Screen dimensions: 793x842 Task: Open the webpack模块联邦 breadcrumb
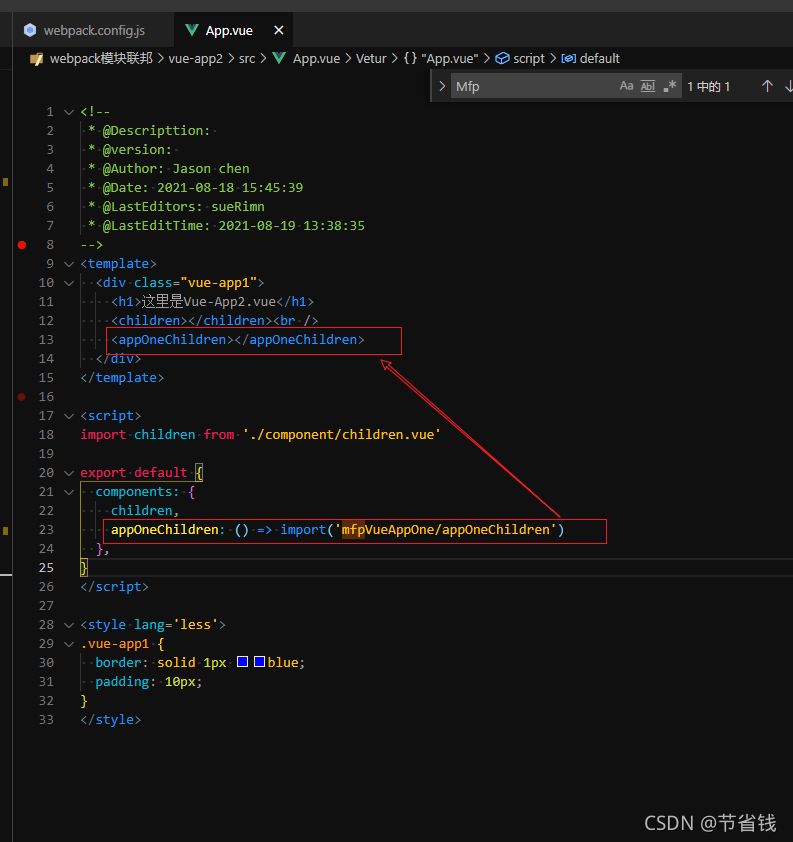[x=101, y=59]
